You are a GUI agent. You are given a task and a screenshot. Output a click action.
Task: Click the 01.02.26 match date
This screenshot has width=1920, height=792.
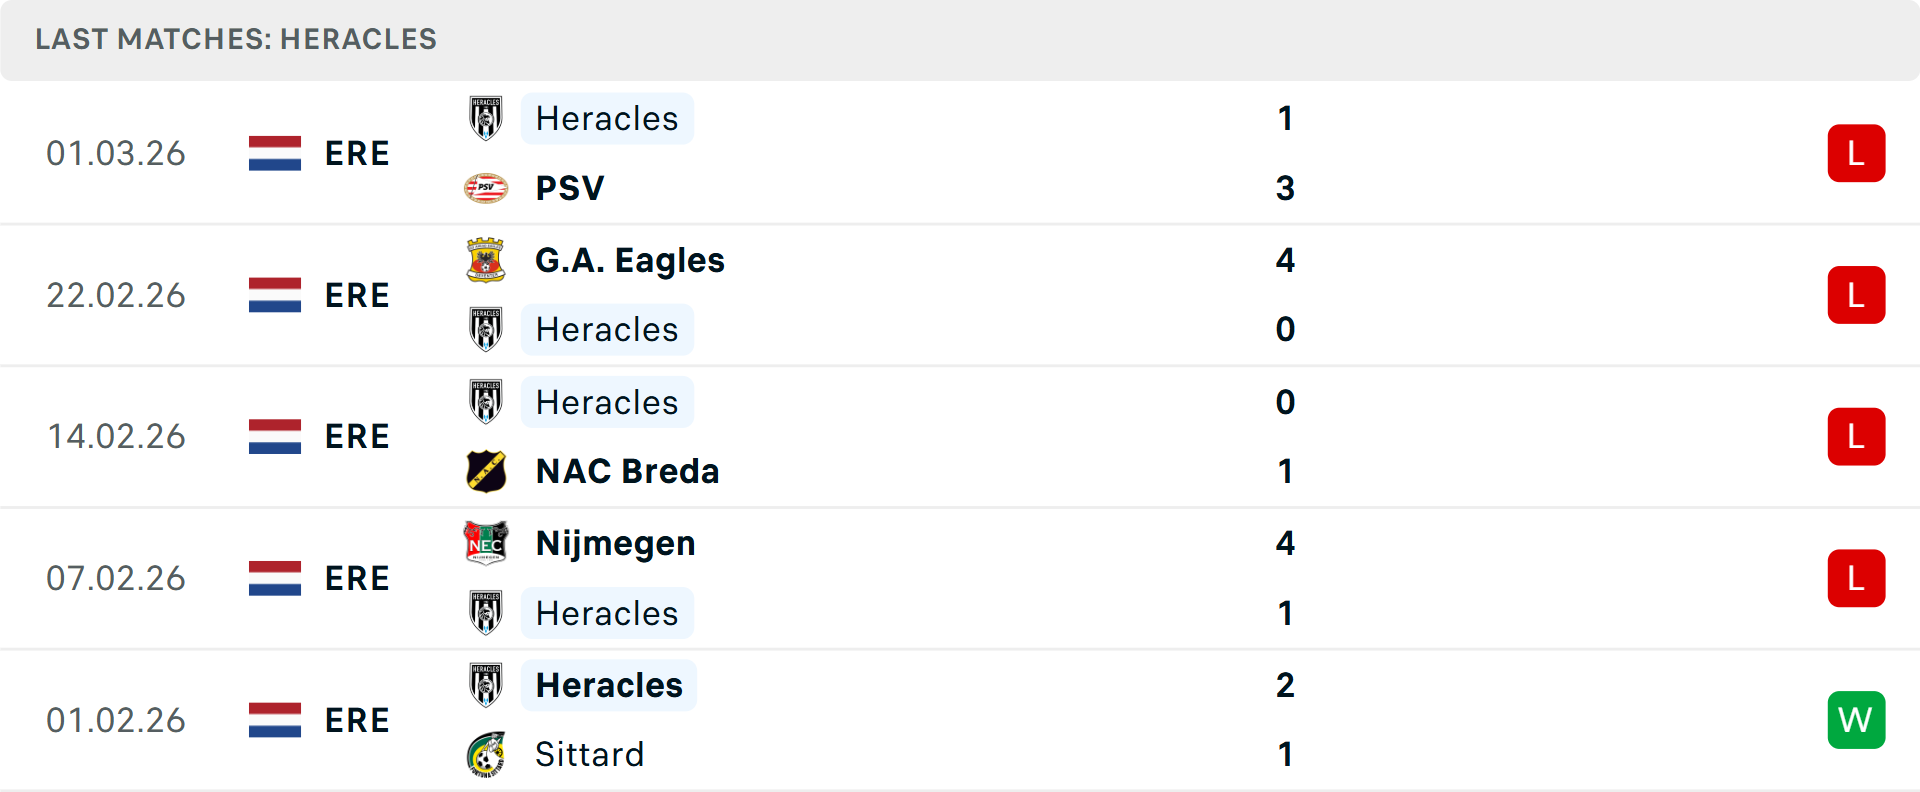tap(116, 720)
